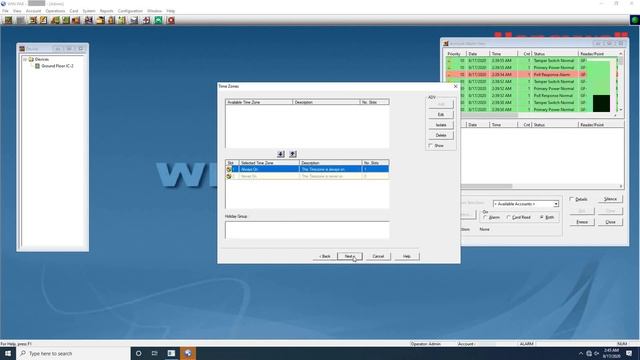
Task: Click the Available Time Zone column header
Action: (x=259, y=102)
